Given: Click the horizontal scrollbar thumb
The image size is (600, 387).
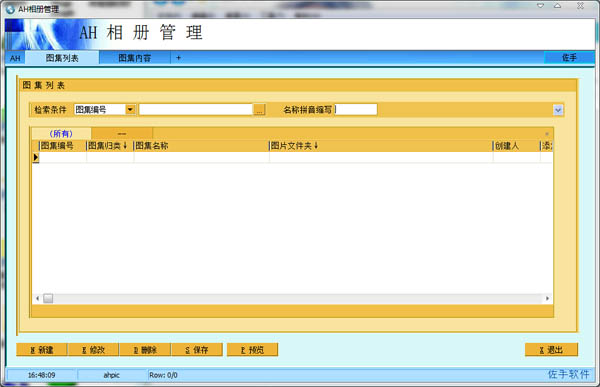Looking at the screenshot, I should (x=48, y=298).
